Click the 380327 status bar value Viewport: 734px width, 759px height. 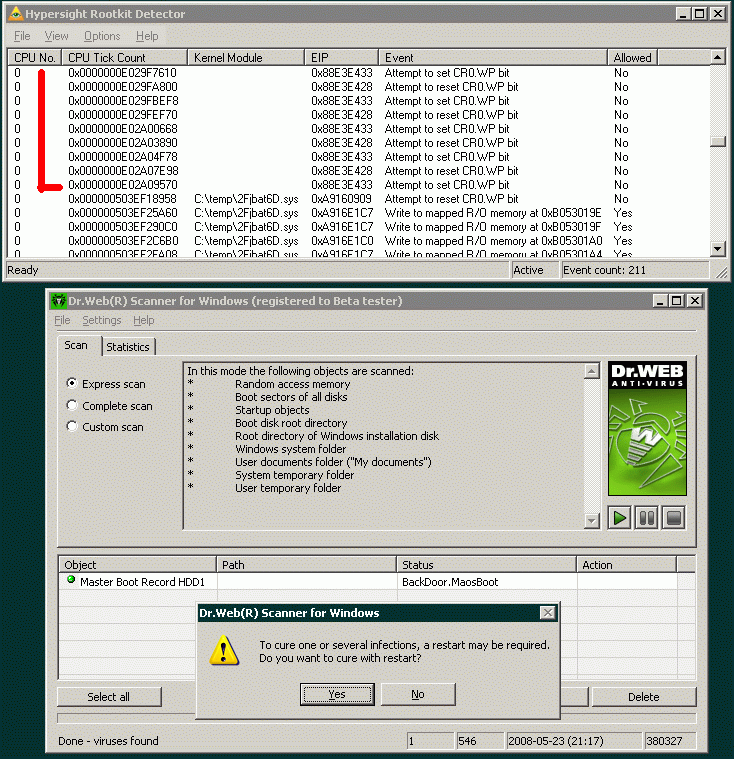click(671, 741)
